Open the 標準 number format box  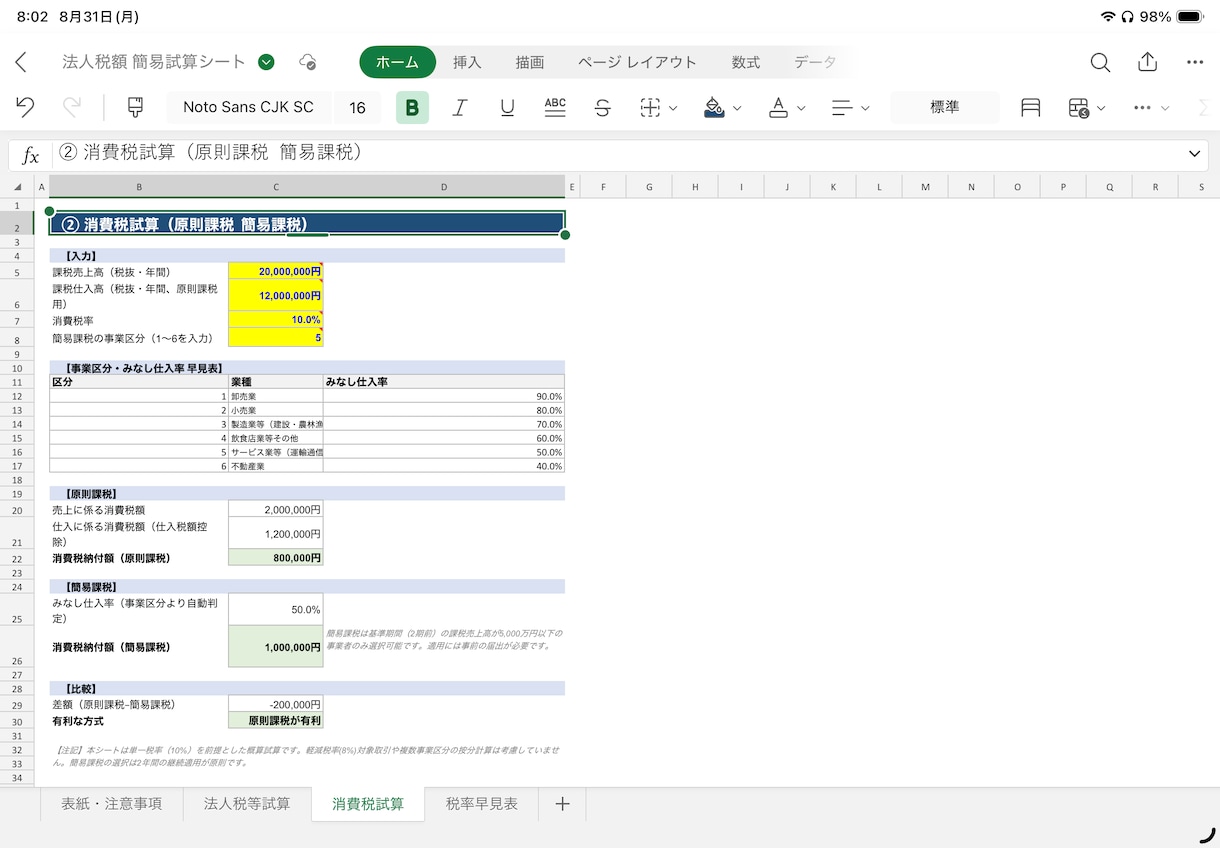click(x=945, y=107)
